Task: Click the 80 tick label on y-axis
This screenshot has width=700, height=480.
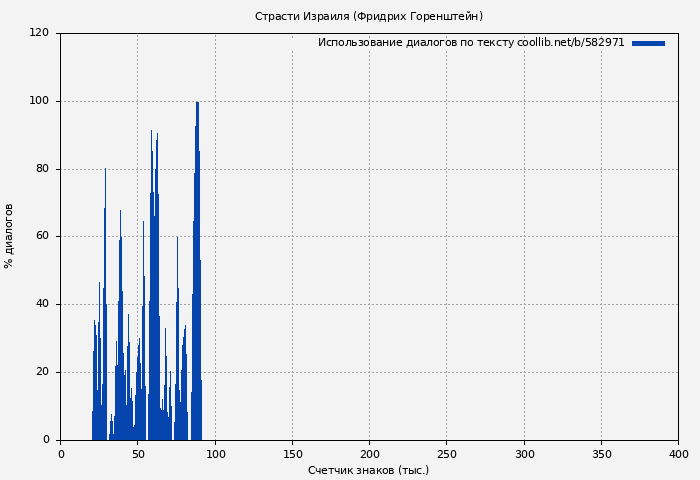Action: pyautogui.click(x=42, y=169)
